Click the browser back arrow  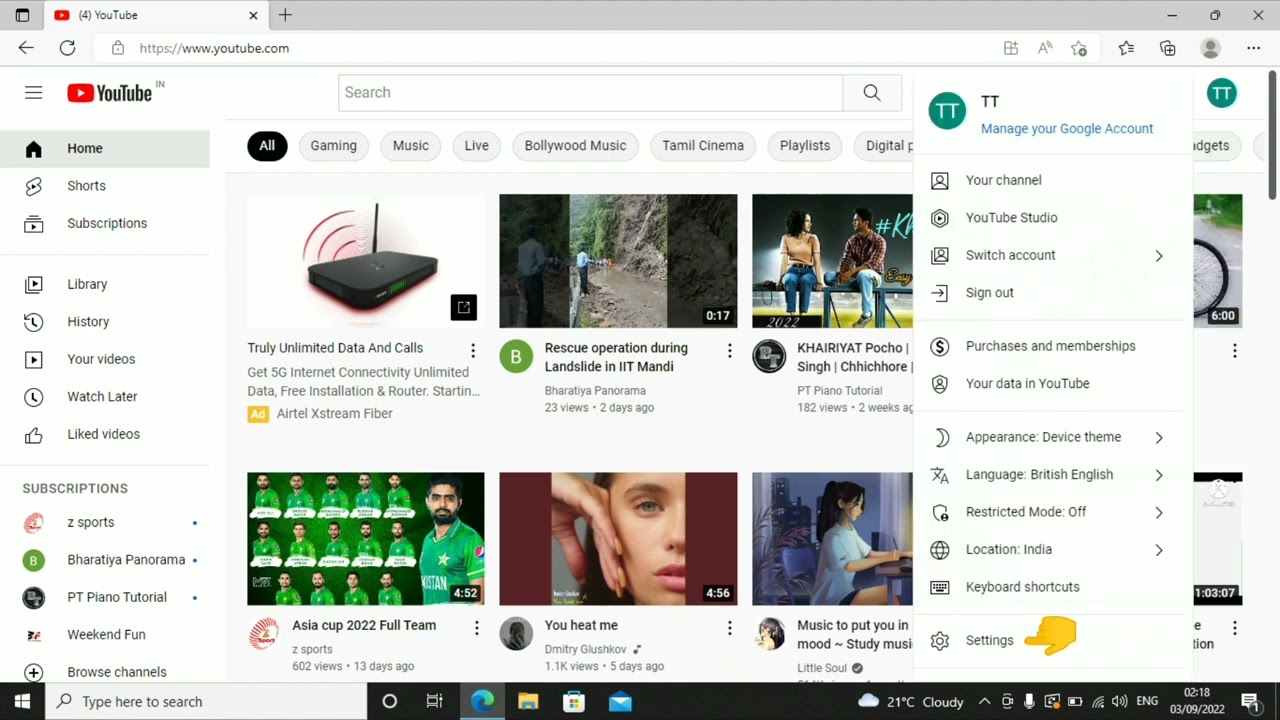point(26,48)
